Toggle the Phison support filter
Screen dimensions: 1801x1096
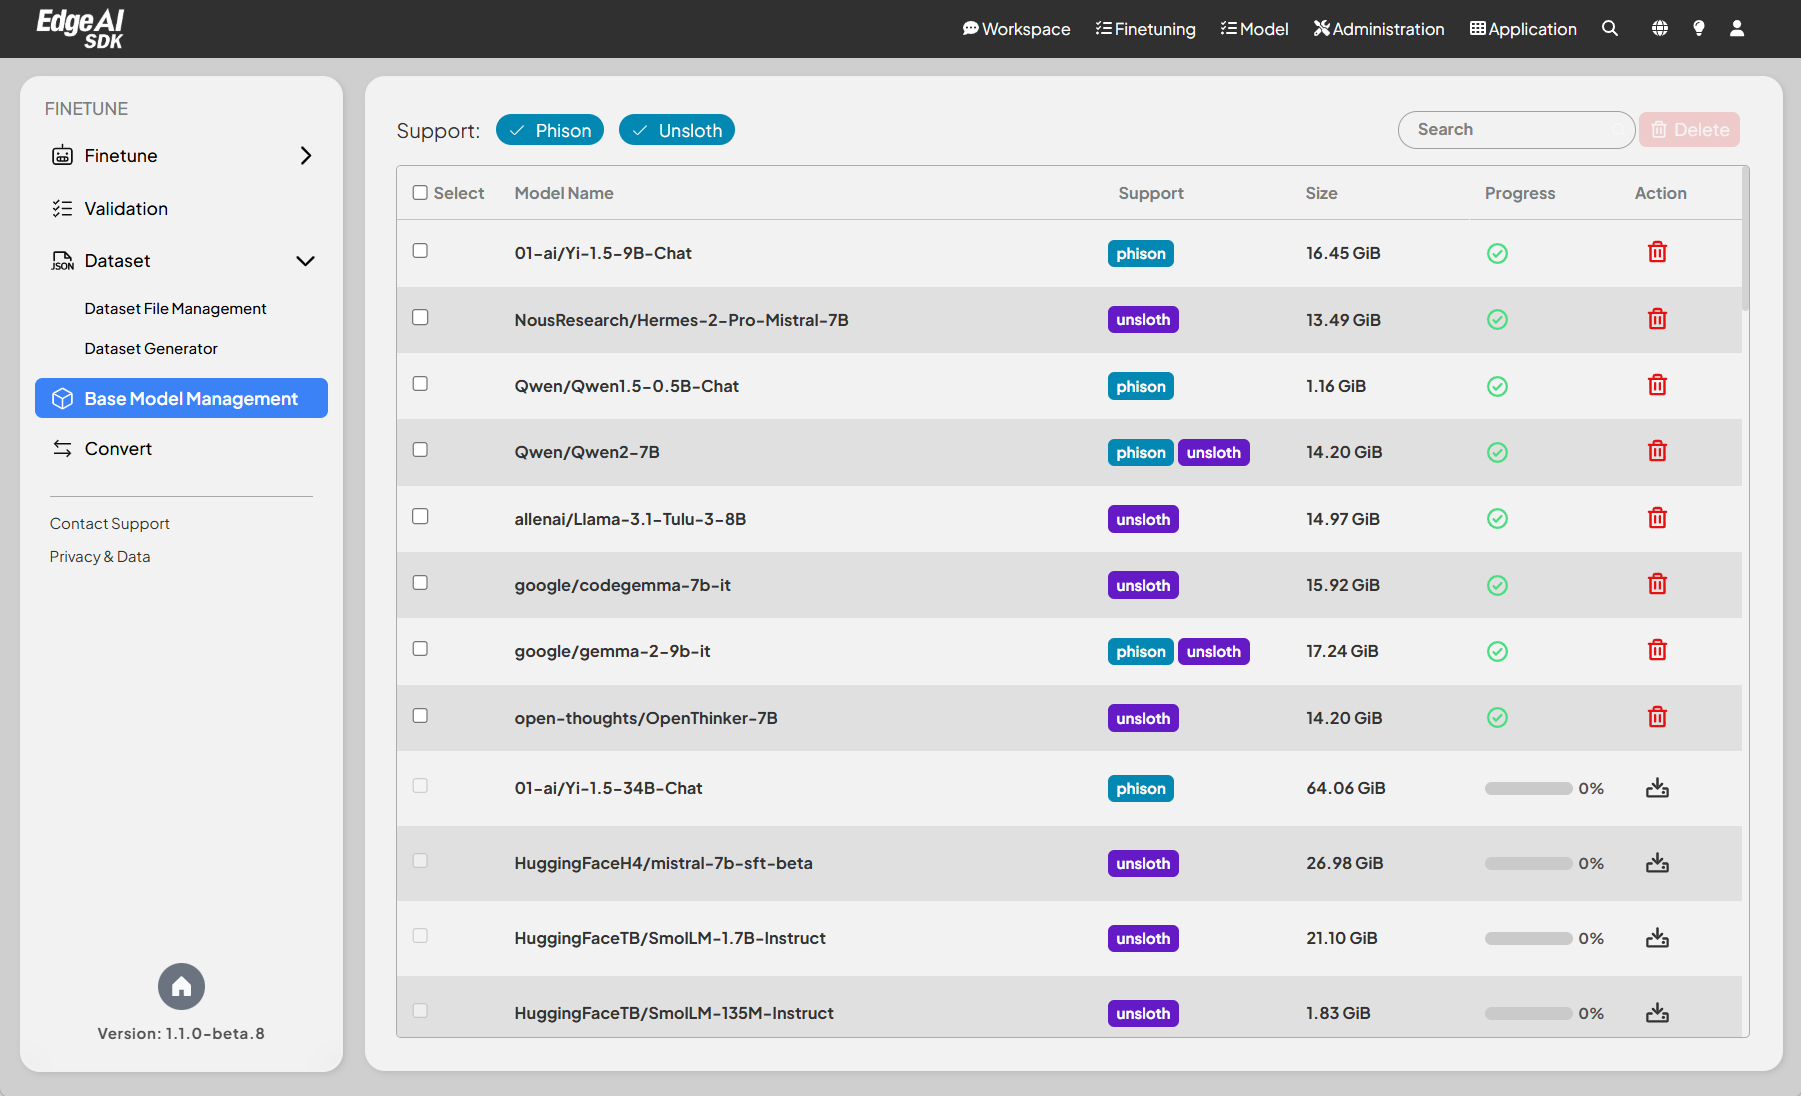pyautogui.click(x=549, y=131)
